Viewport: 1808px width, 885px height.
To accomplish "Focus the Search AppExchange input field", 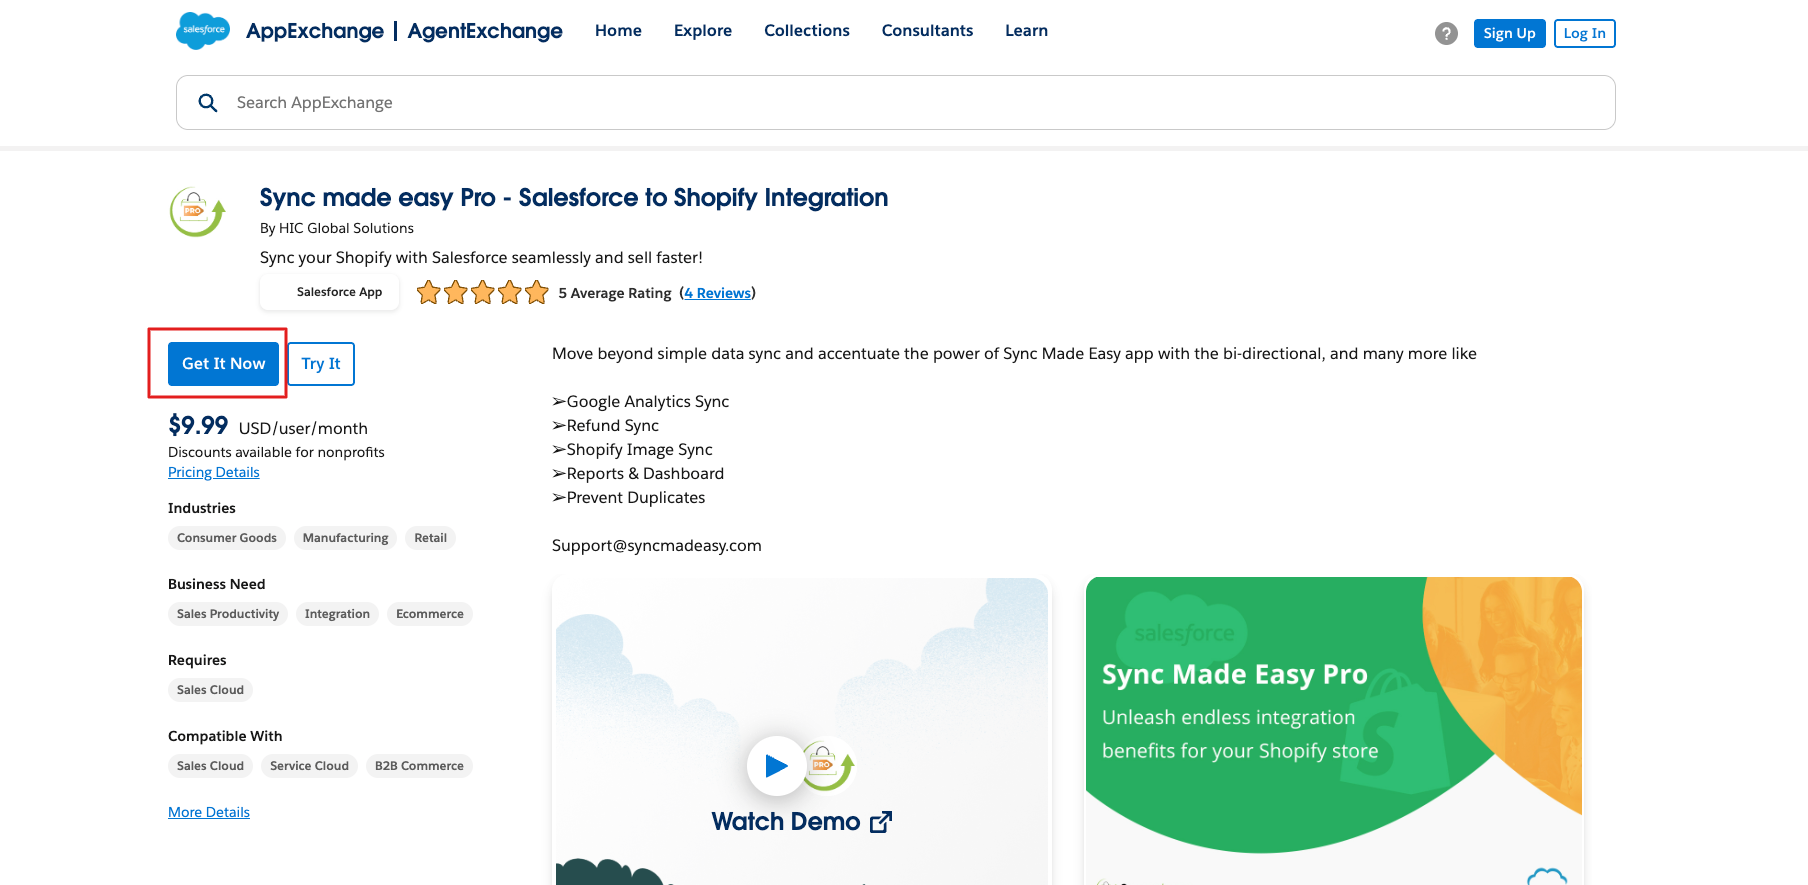I will pyautogui.click(x=900, y=103).
